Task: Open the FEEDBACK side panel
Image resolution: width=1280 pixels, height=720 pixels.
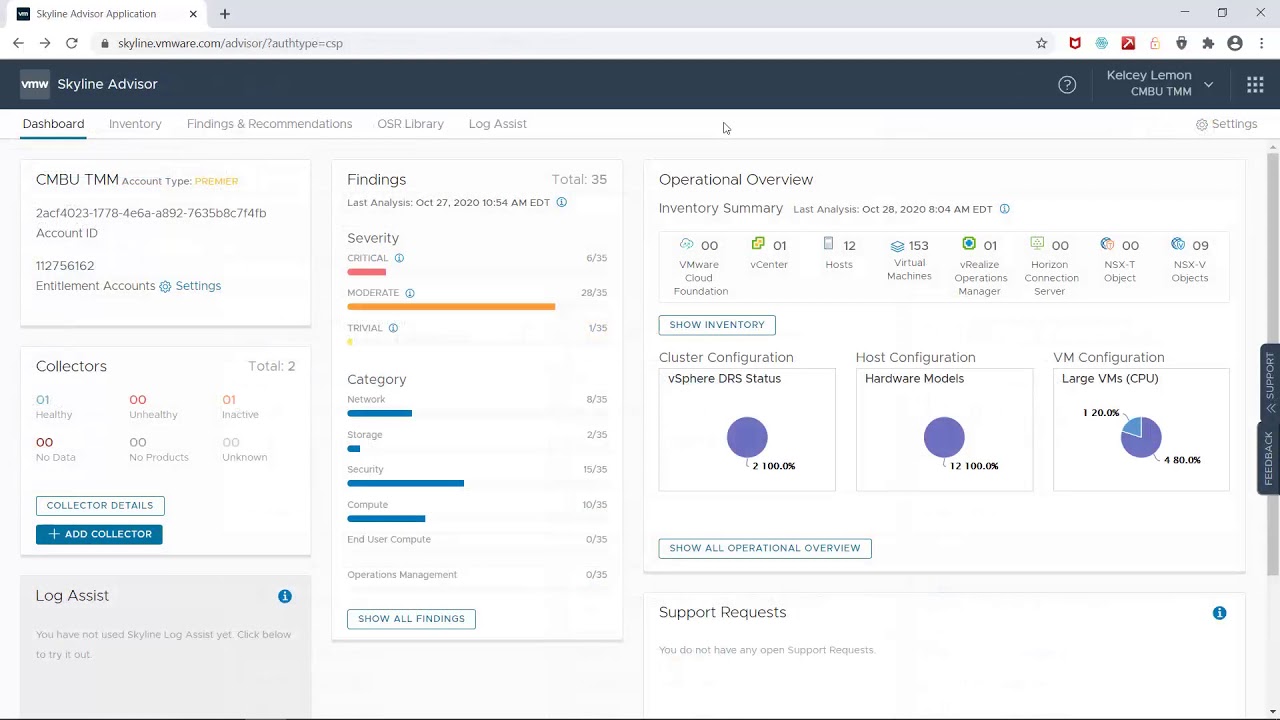Action: click(x=1269, y=458)
